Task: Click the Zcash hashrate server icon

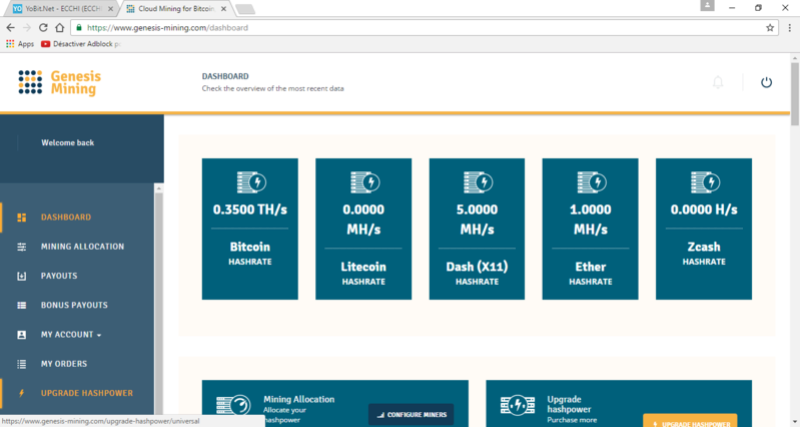Action: [705, 182]
